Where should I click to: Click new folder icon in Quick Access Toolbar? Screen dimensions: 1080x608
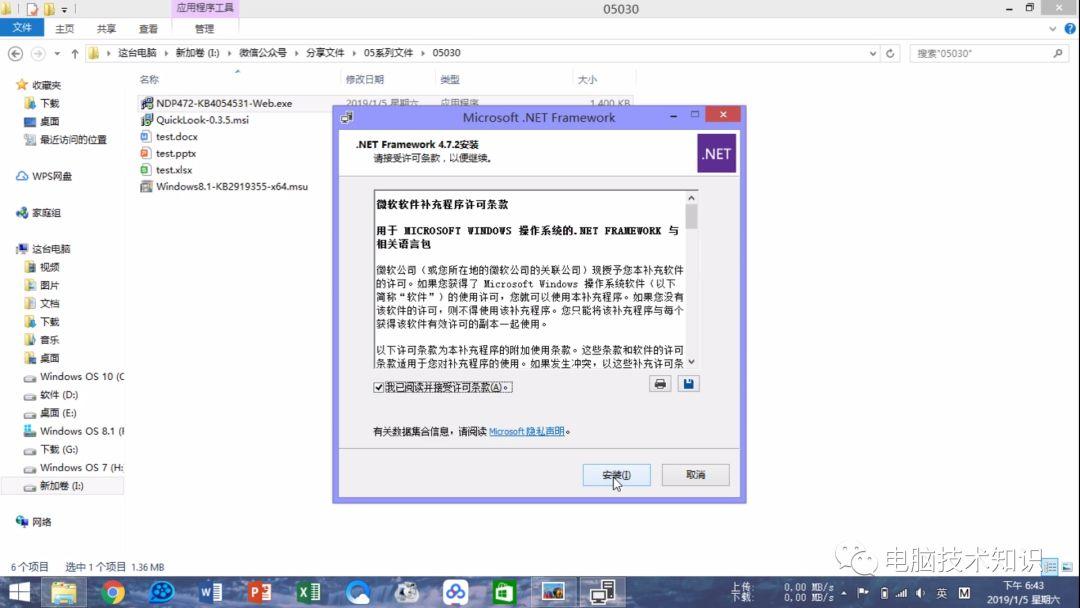49,9
